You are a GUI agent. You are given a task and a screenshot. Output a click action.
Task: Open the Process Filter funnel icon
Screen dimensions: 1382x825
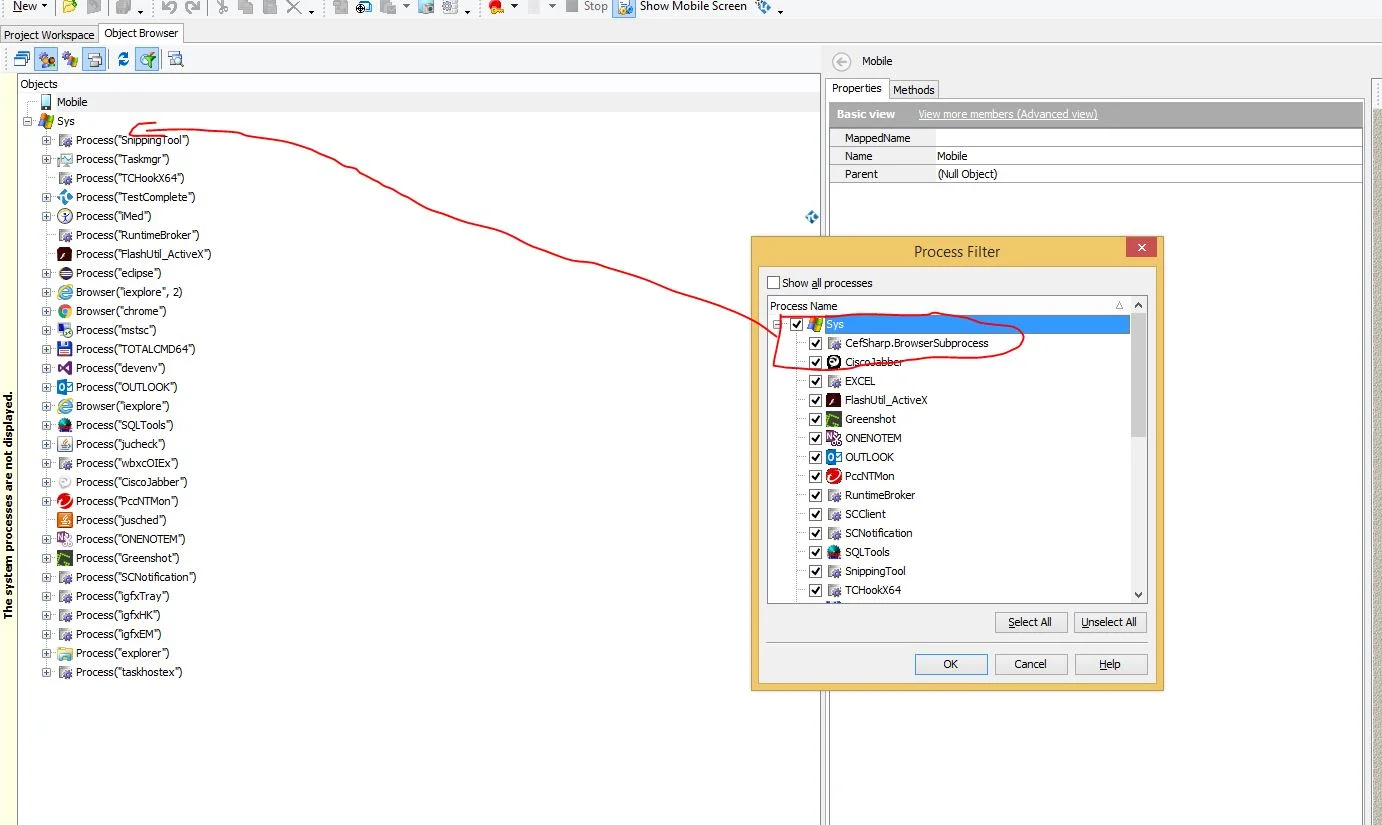click(x=147, y=59)
